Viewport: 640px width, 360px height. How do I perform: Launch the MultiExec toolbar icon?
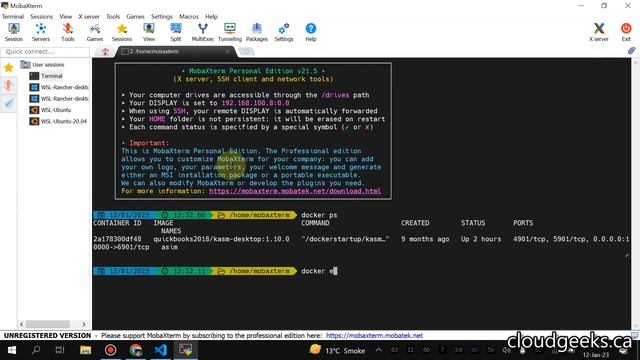[203, 32]
